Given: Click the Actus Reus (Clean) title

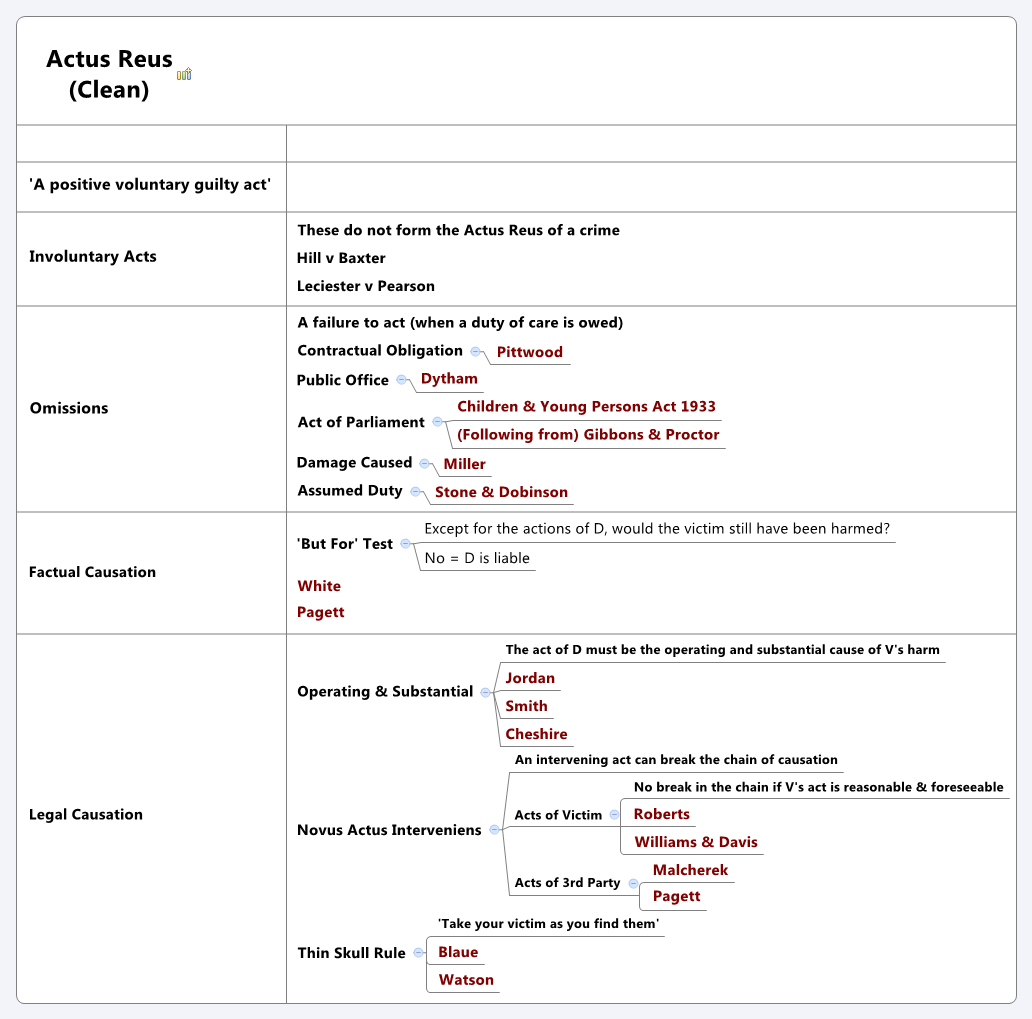Looking at the screenshot, I should 109,74.
